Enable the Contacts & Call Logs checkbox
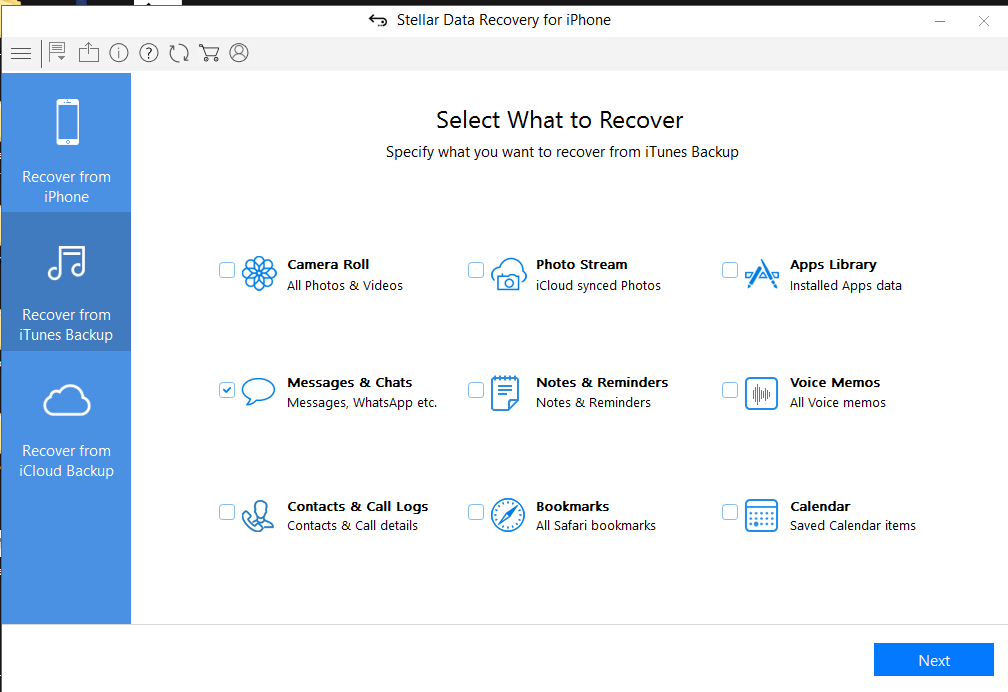Screen dimensions: 1008x692 click(x=227, y=512)
